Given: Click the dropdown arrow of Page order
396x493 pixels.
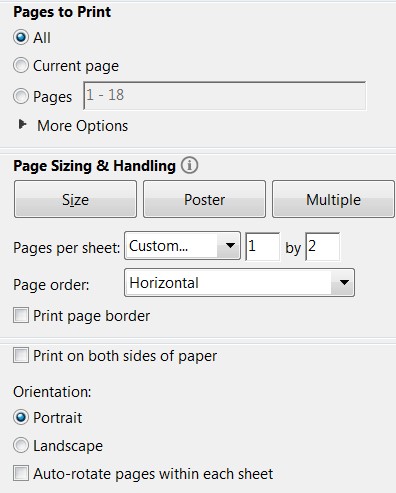Looking at the screenshot, I should point(344,283).
